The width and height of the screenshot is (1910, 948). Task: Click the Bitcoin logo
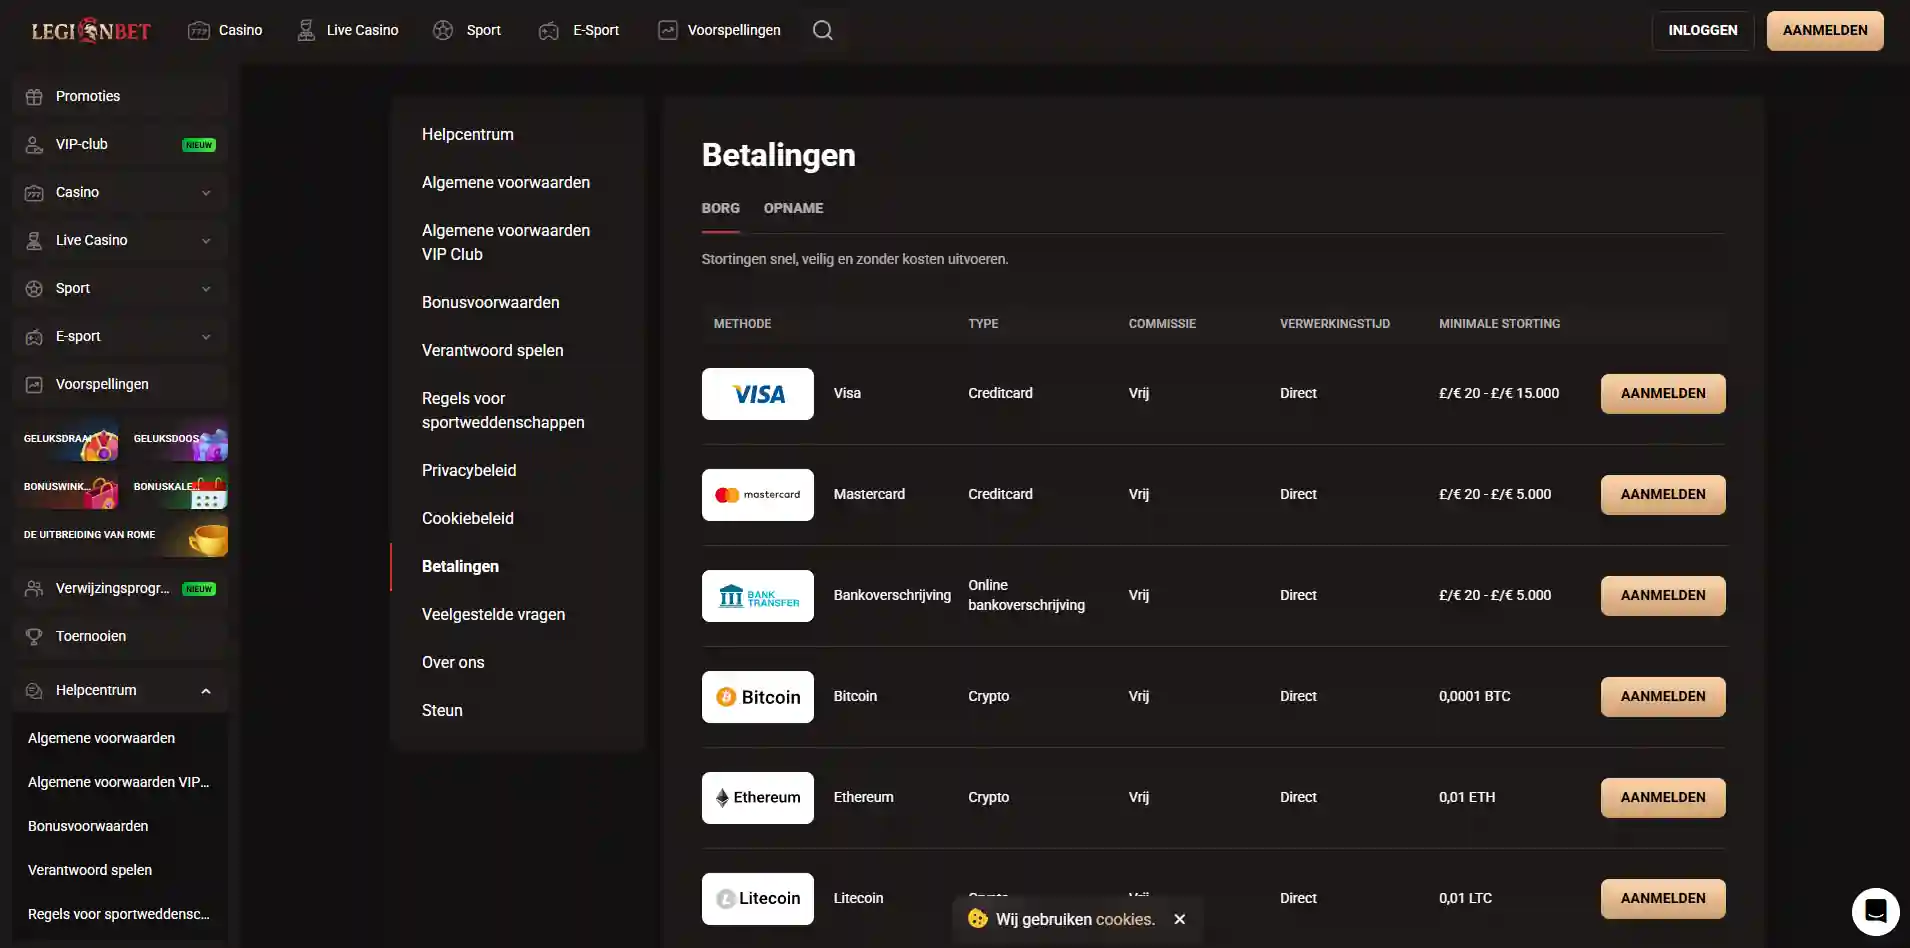[x=758, y=697]
